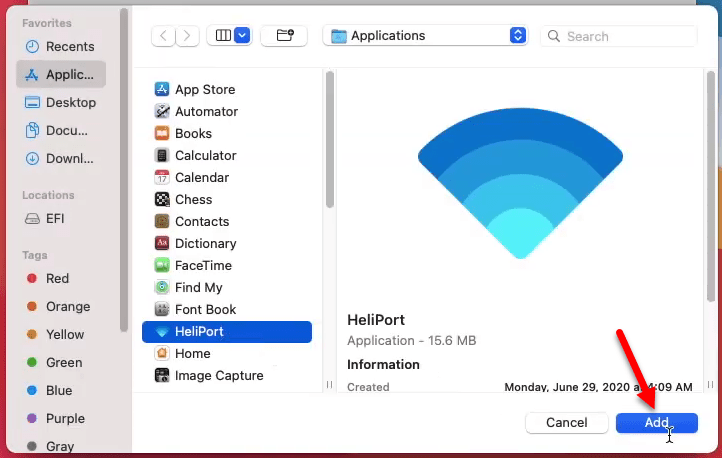The image size is (722, 458).
Task: Click inside the Search field
Action: click(618, 36)
